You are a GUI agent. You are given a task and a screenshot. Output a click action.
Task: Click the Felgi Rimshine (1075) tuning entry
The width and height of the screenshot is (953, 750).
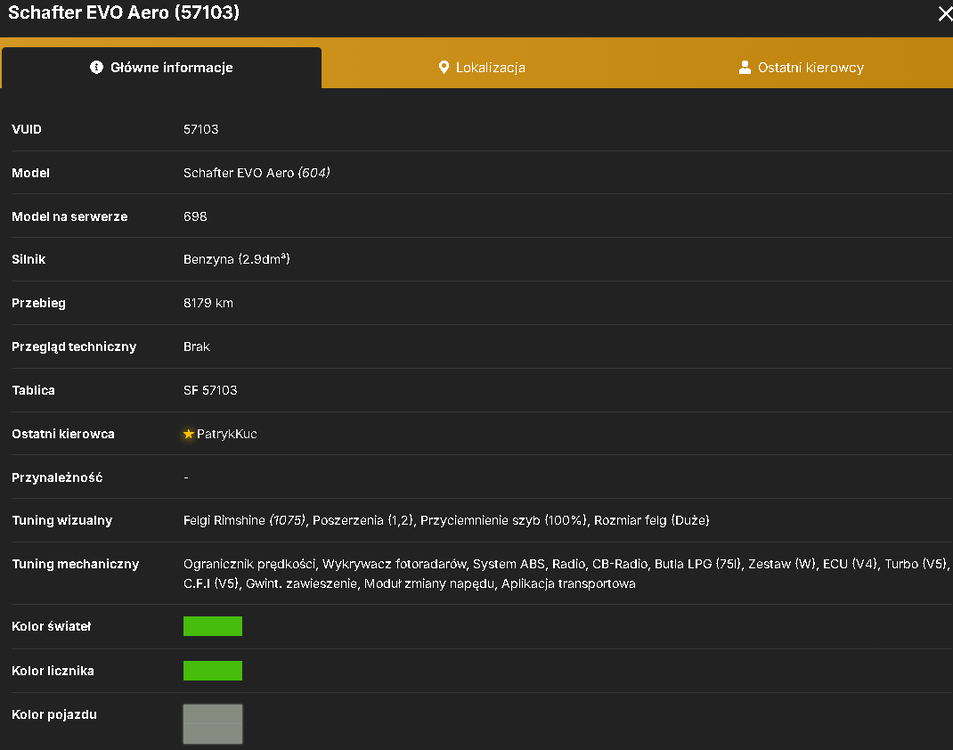tap(244, 521)
